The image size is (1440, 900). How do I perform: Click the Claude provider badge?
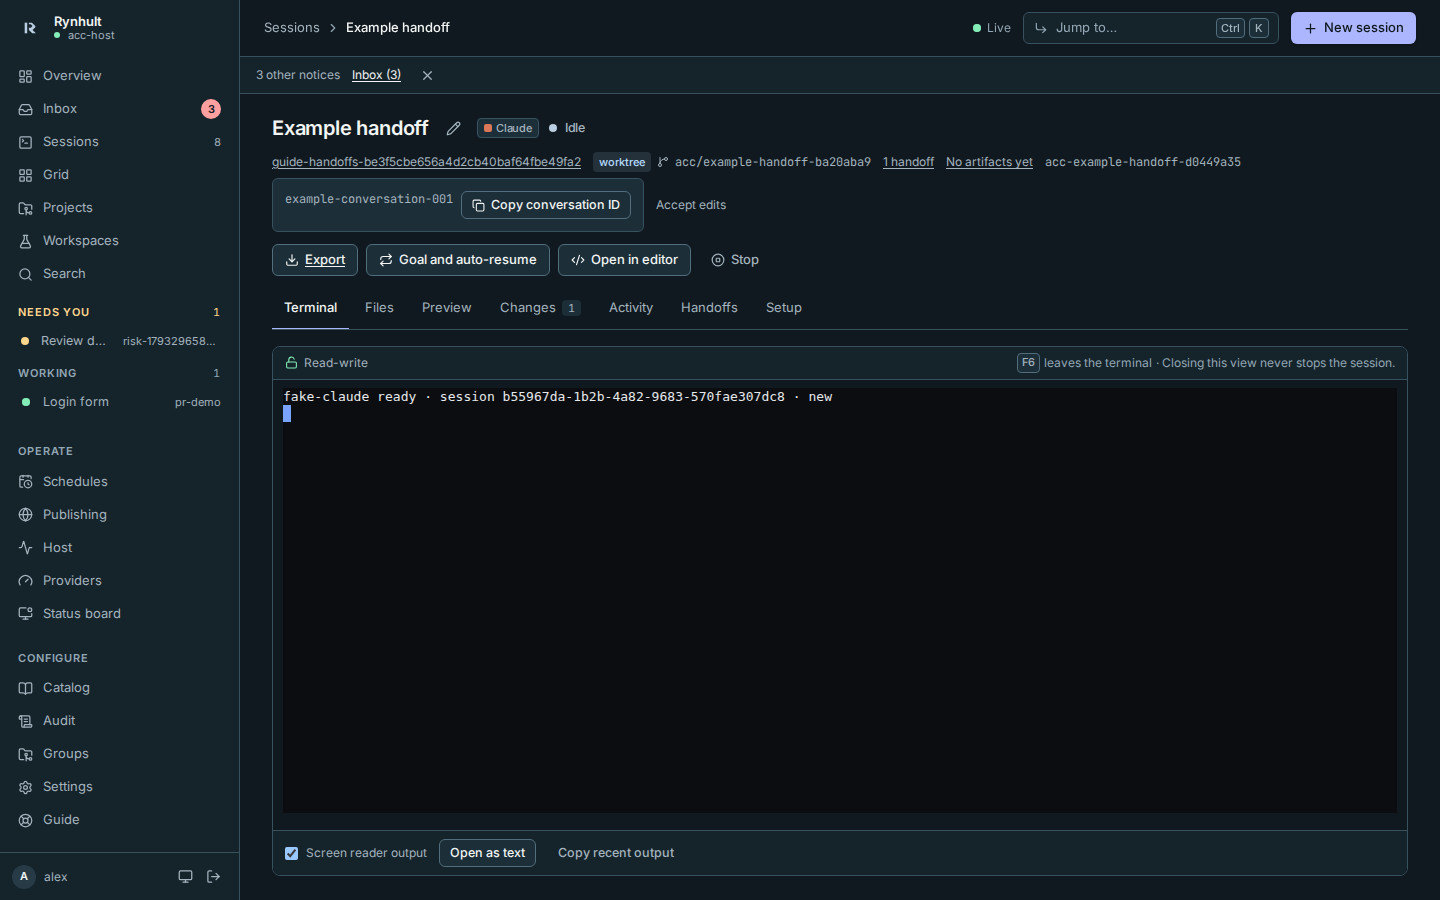click(508, 128)
